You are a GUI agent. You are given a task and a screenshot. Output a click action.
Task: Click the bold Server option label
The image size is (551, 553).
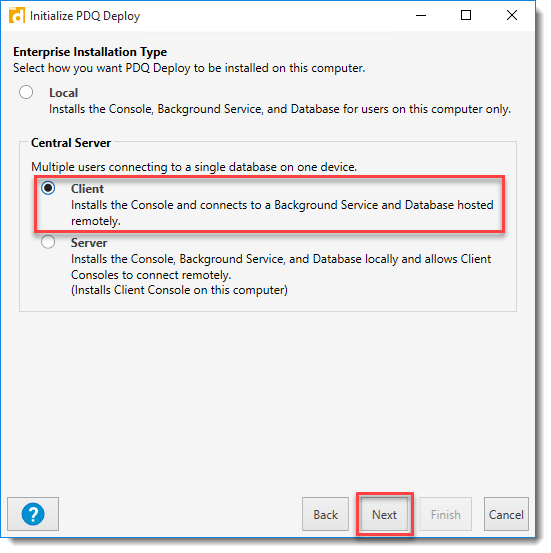coord(89,243)
